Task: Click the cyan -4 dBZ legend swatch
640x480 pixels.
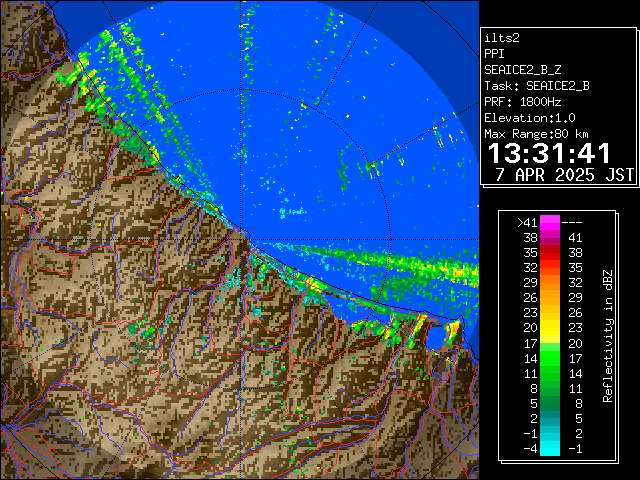Action: pos(550,448)
